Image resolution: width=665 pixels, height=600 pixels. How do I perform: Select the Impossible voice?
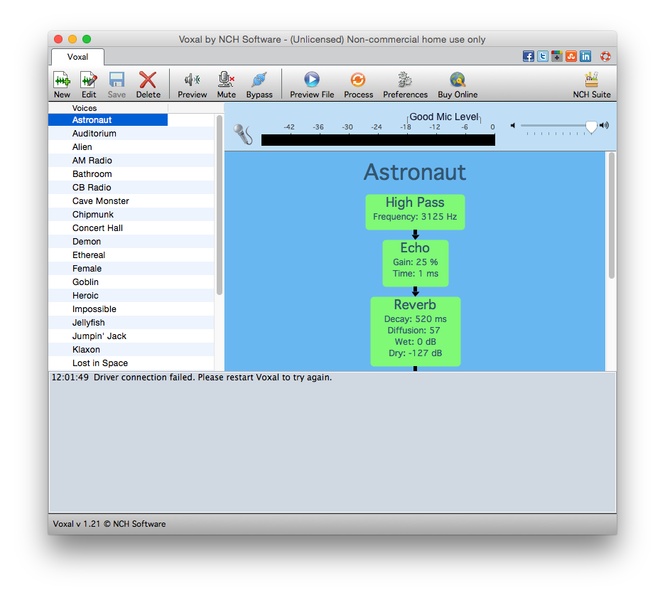pyautogui.click(x=131, y=309)
